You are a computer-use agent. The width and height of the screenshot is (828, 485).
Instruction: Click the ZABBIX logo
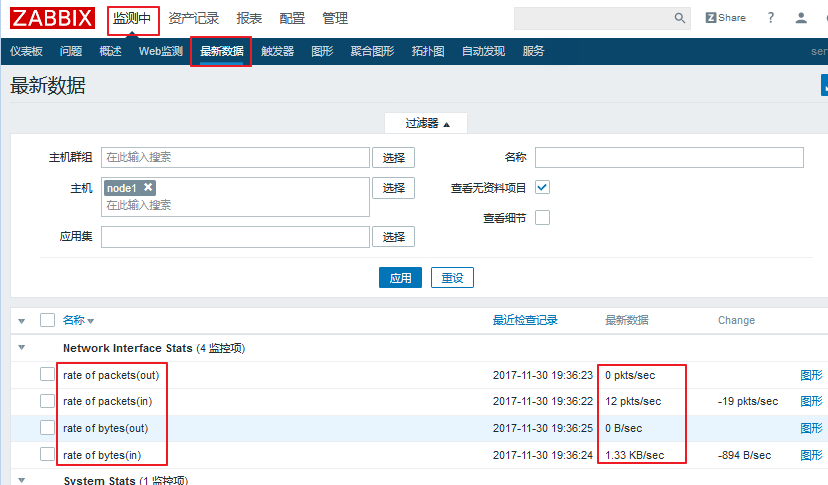coord(53,18)
